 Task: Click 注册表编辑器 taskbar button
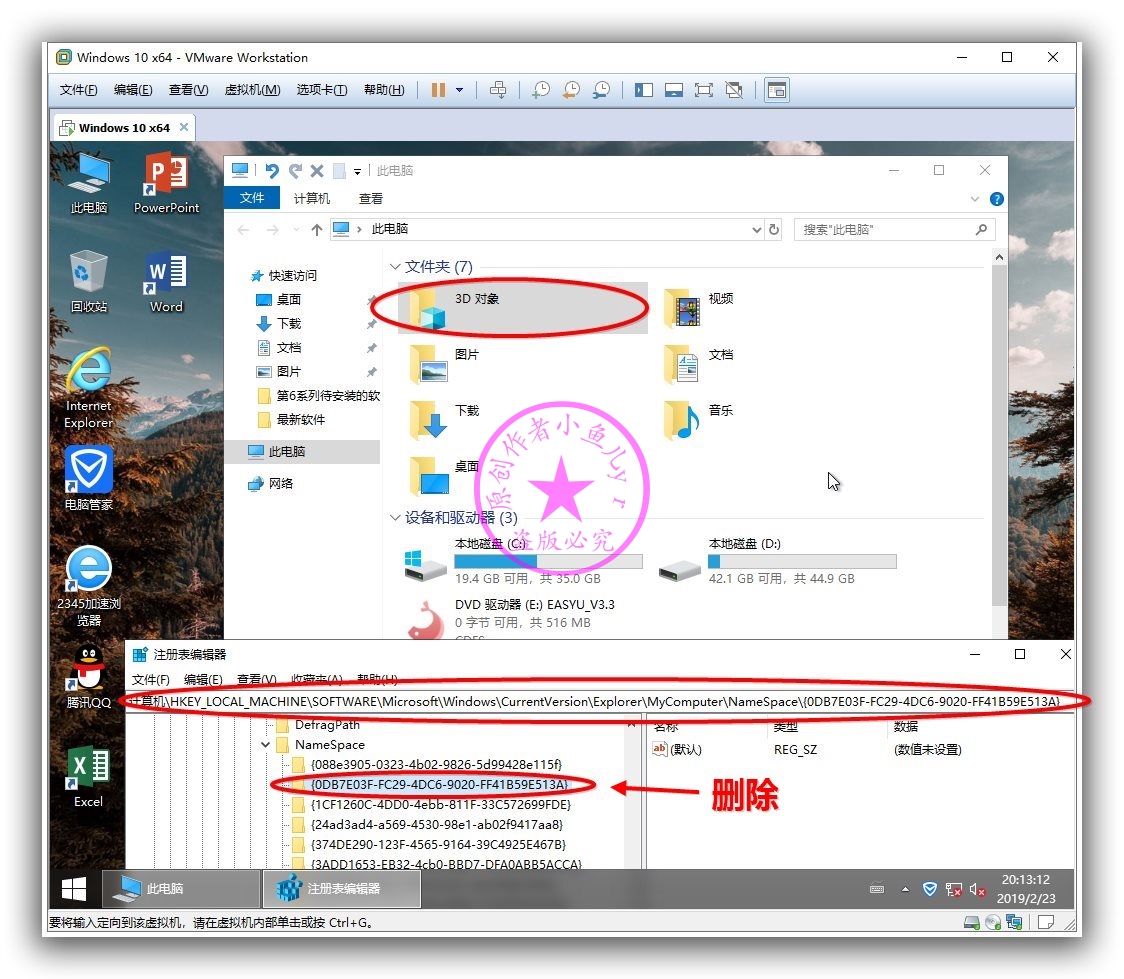[342, 889]
